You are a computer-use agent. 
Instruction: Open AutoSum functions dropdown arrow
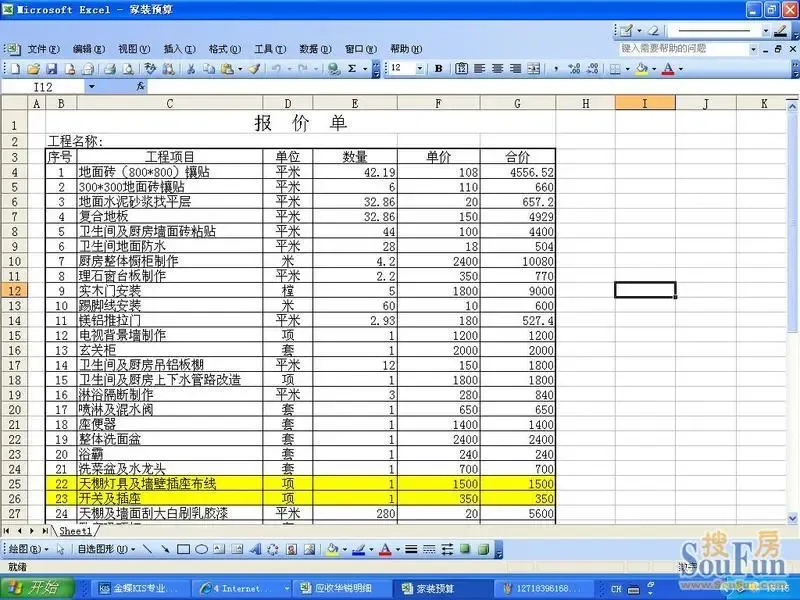pyautogui.click(x=365, y=69)
